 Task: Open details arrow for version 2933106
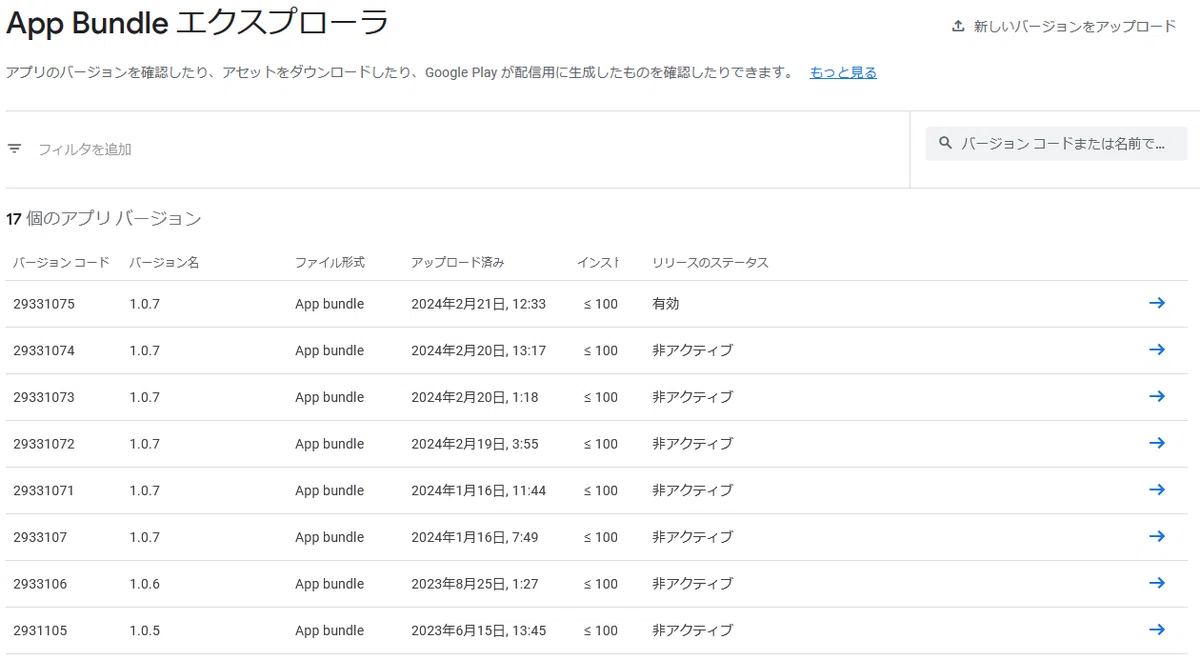(1157, 583)
